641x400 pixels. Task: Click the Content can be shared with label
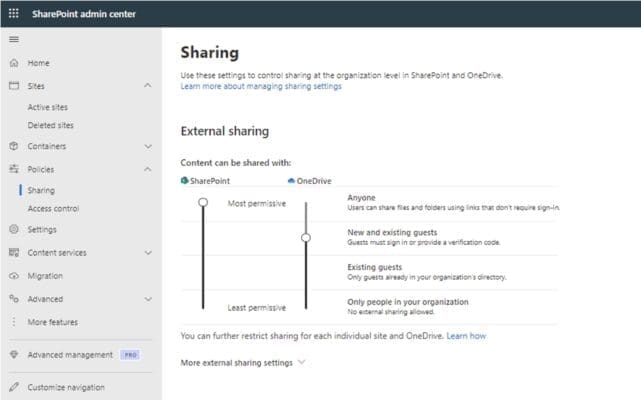click(x=236, y=163)
